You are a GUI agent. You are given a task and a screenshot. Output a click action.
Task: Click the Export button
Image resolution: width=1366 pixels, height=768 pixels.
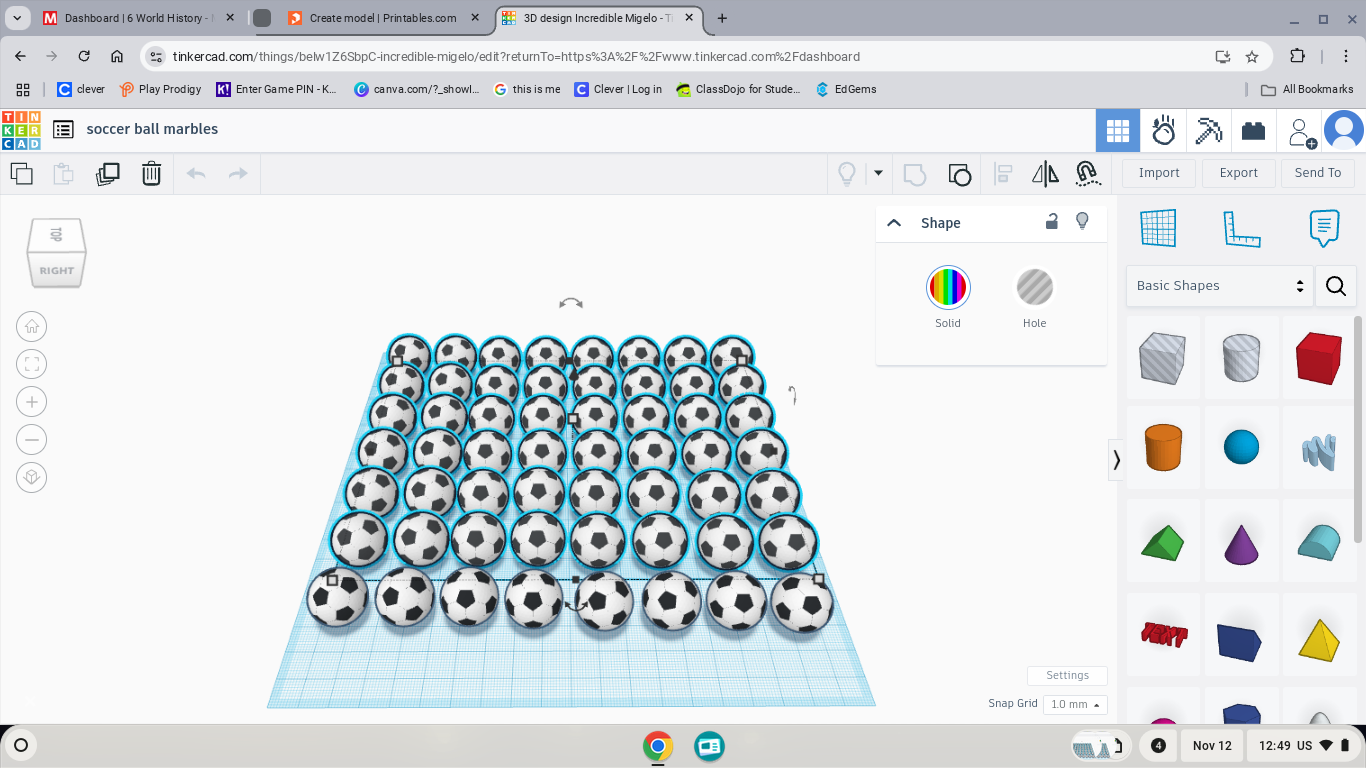(1238, 173)
